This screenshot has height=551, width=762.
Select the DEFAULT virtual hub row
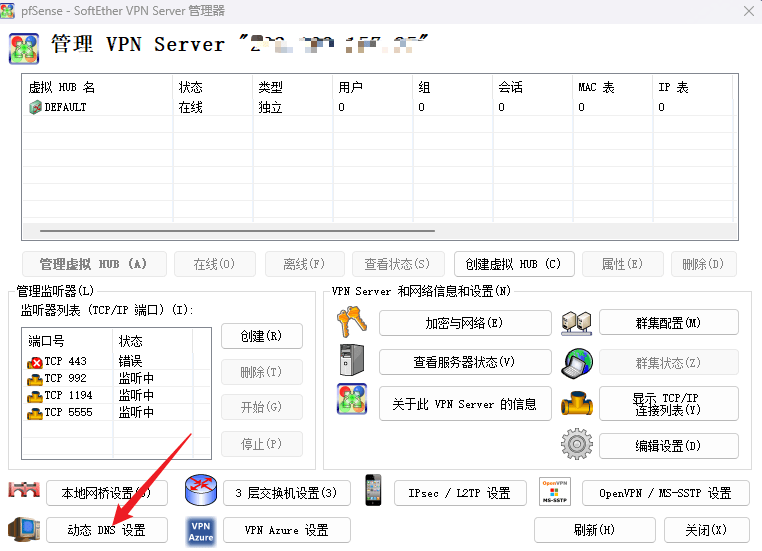pos(66,107)
